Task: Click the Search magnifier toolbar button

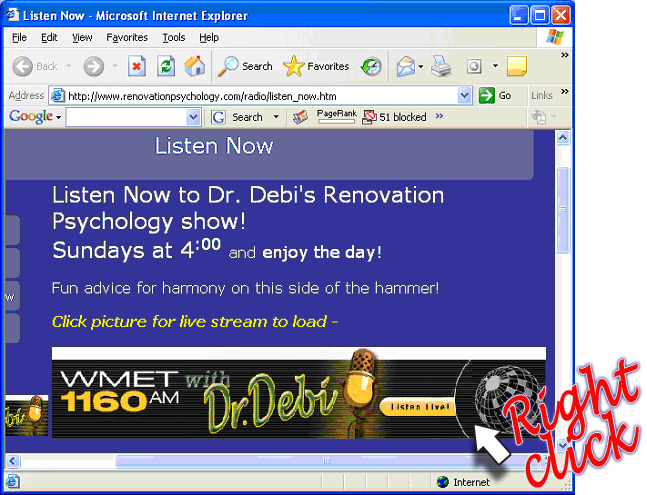Action: 245,66
